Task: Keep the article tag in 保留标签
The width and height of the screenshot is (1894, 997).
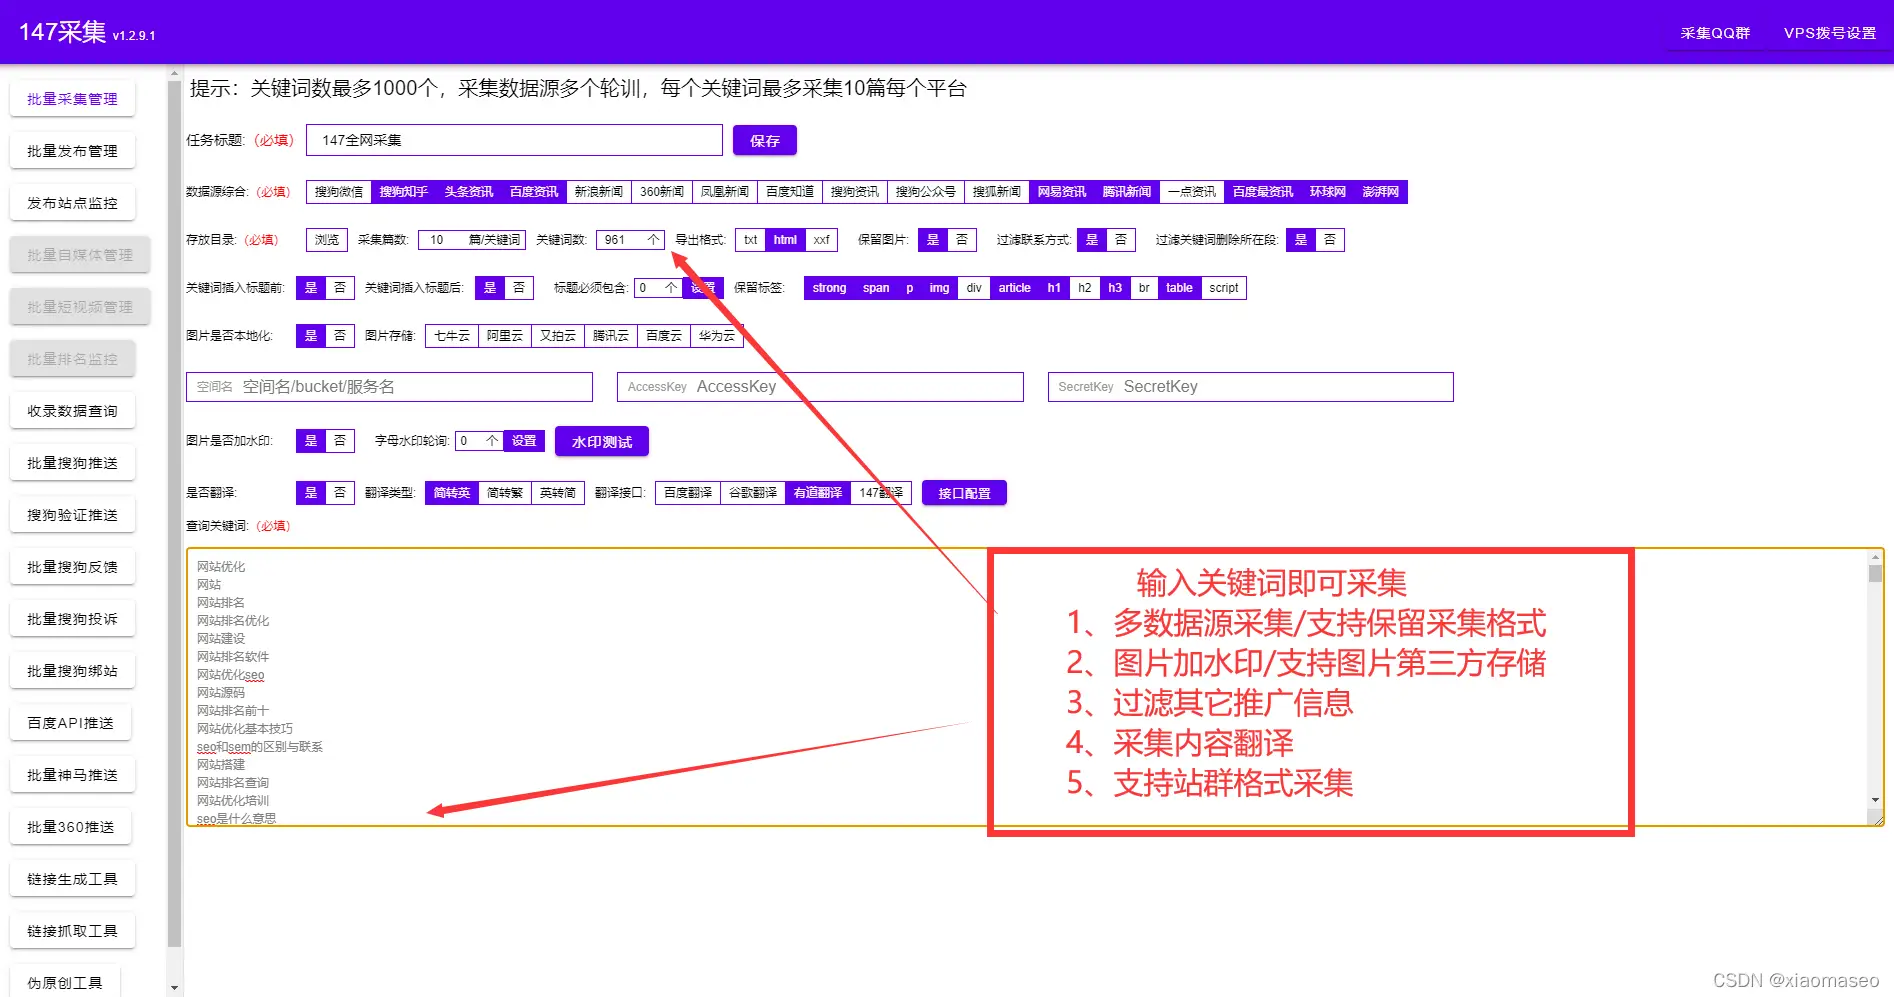Action: (x=1014, y=288)
